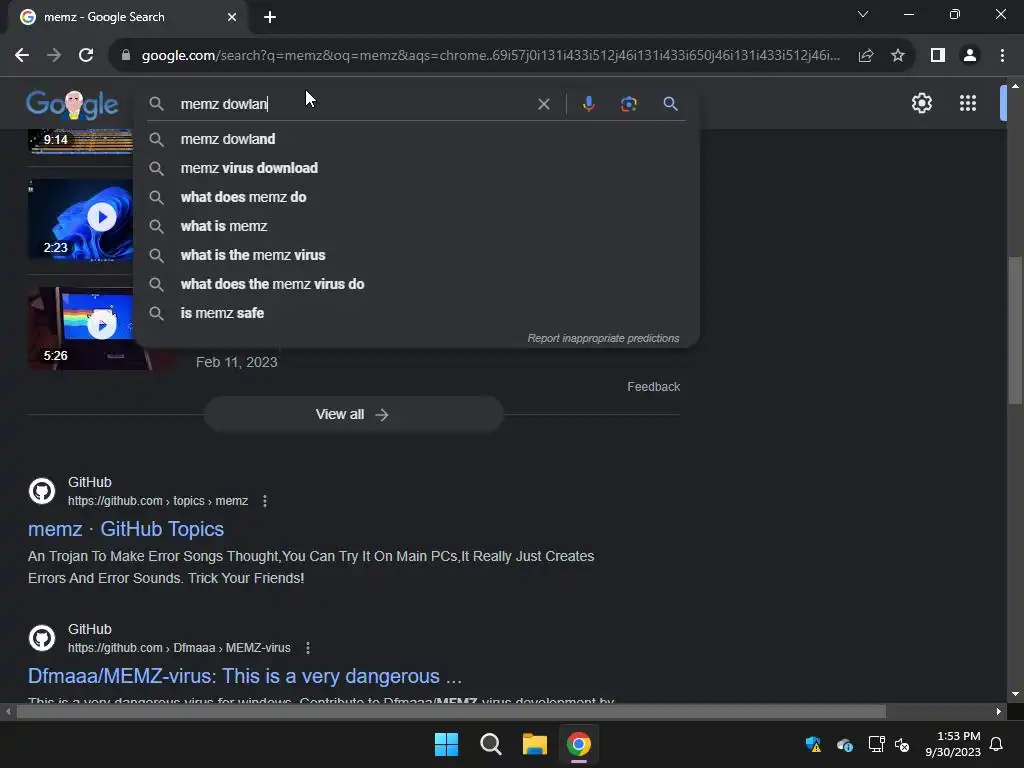Click the vertical page scrollbar thumb
The width and height of the screenshot is (1024, 768).
tap(1014, 331)
